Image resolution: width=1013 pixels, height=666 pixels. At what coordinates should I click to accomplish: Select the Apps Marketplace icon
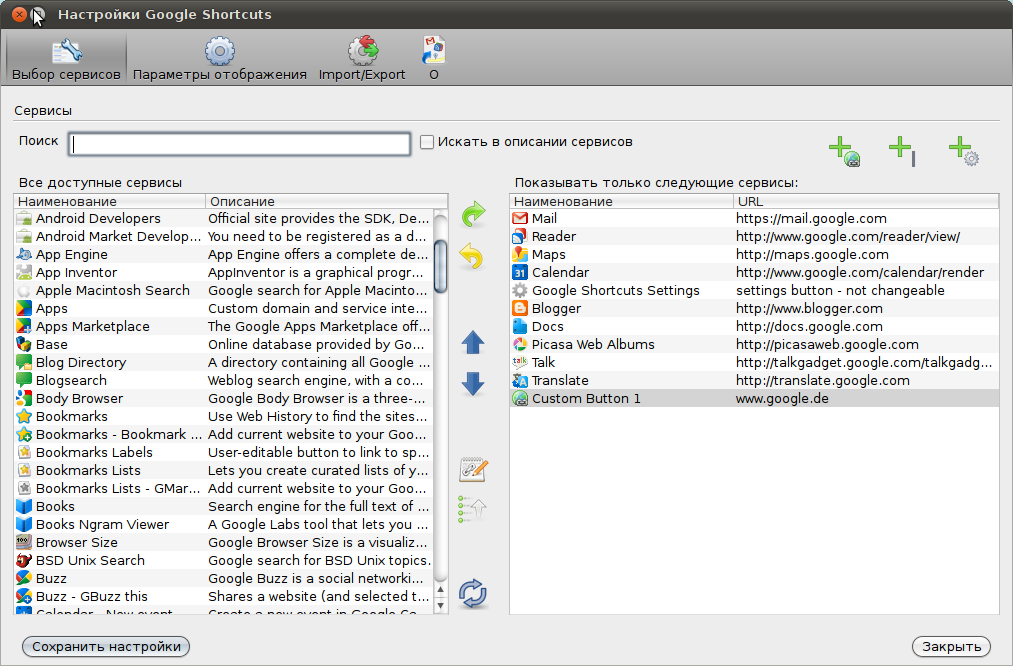pyautogui.click(x=24, y=326)
